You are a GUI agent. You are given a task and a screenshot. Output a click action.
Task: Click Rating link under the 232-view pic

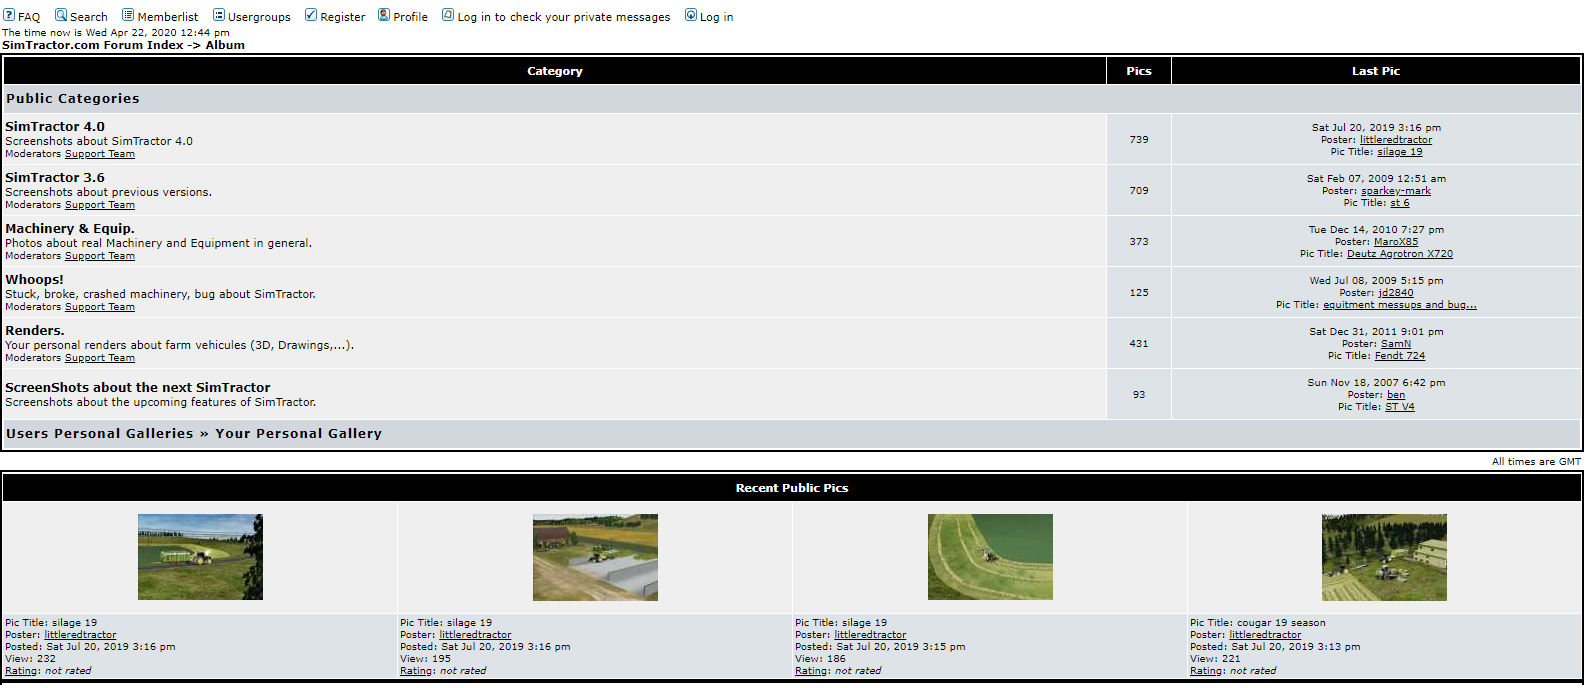(x=22, y=671)
